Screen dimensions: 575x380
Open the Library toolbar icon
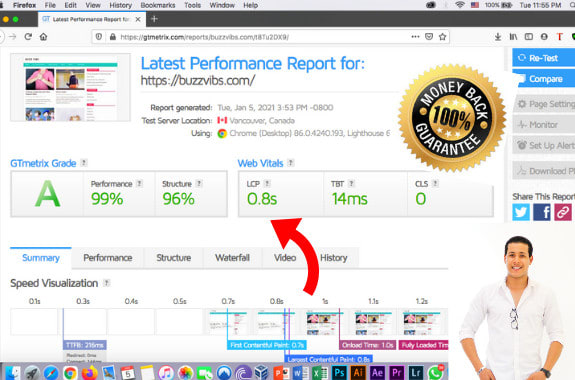click(513, 37)
